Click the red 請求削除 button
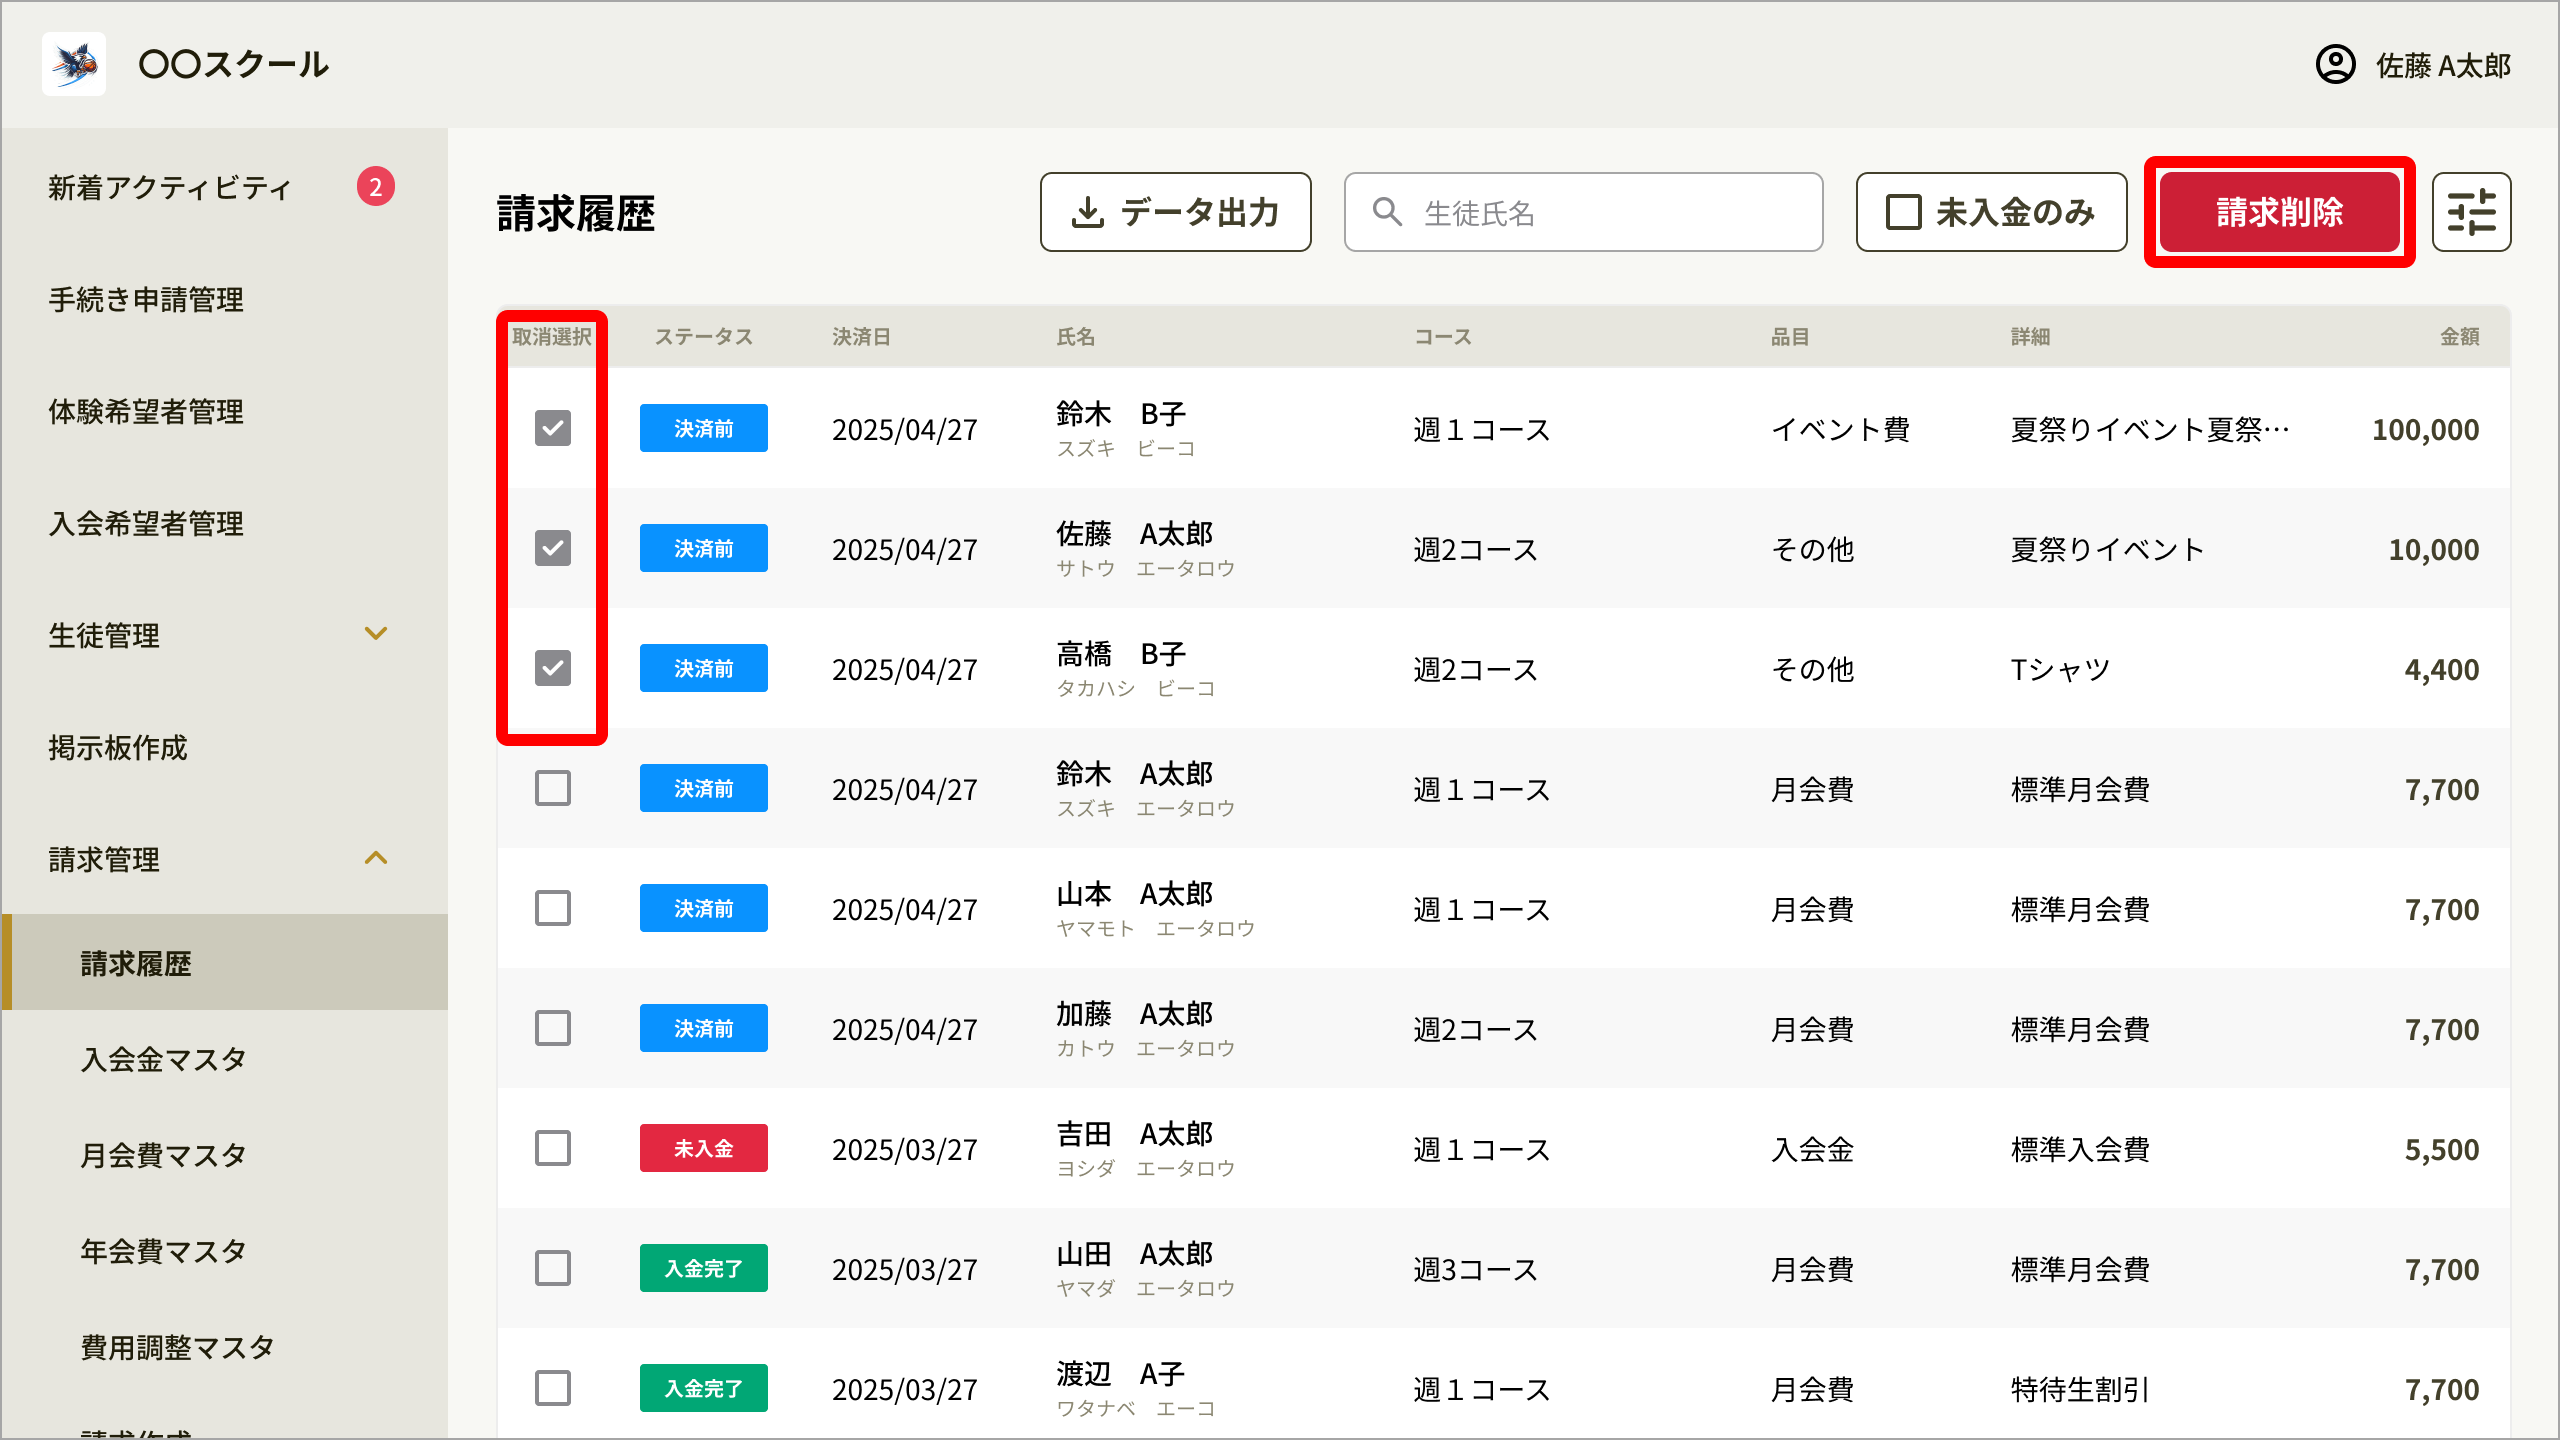2560x1440 pixels. click(x=2279, y=212)
